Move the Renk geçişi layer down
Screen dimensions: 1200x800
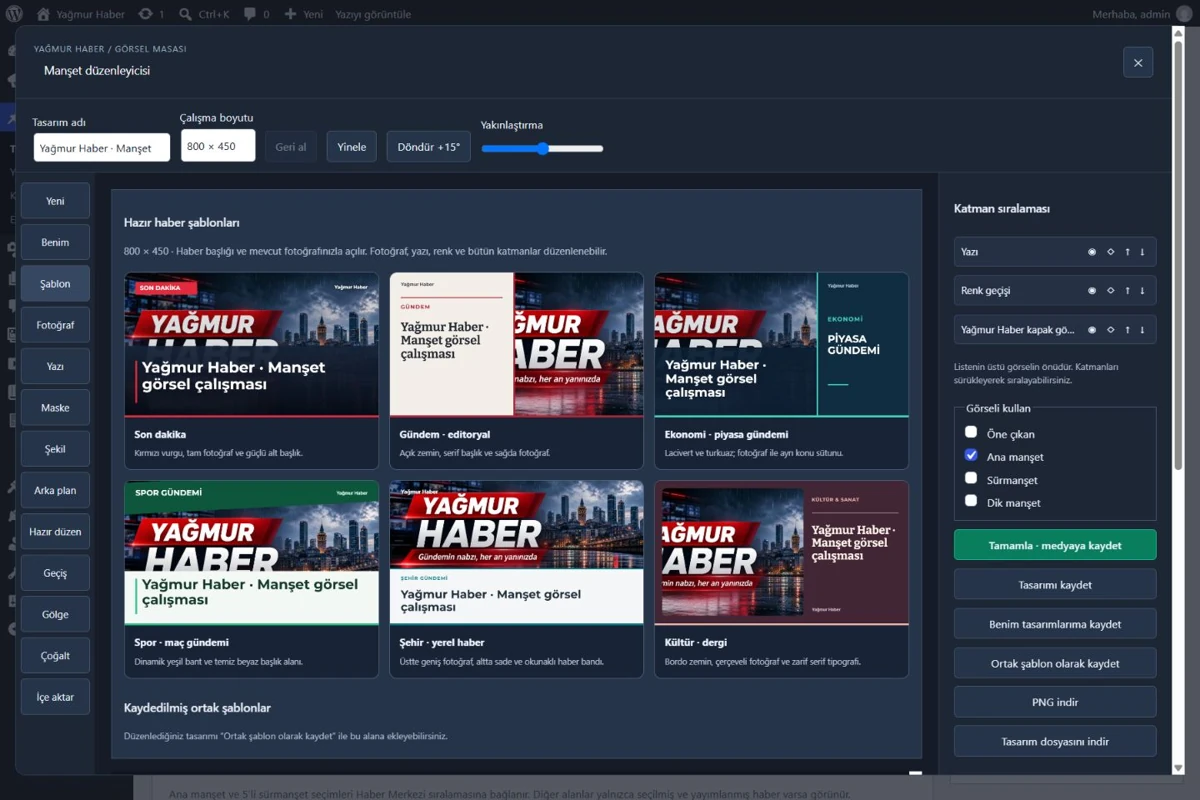coord(1142,291)
